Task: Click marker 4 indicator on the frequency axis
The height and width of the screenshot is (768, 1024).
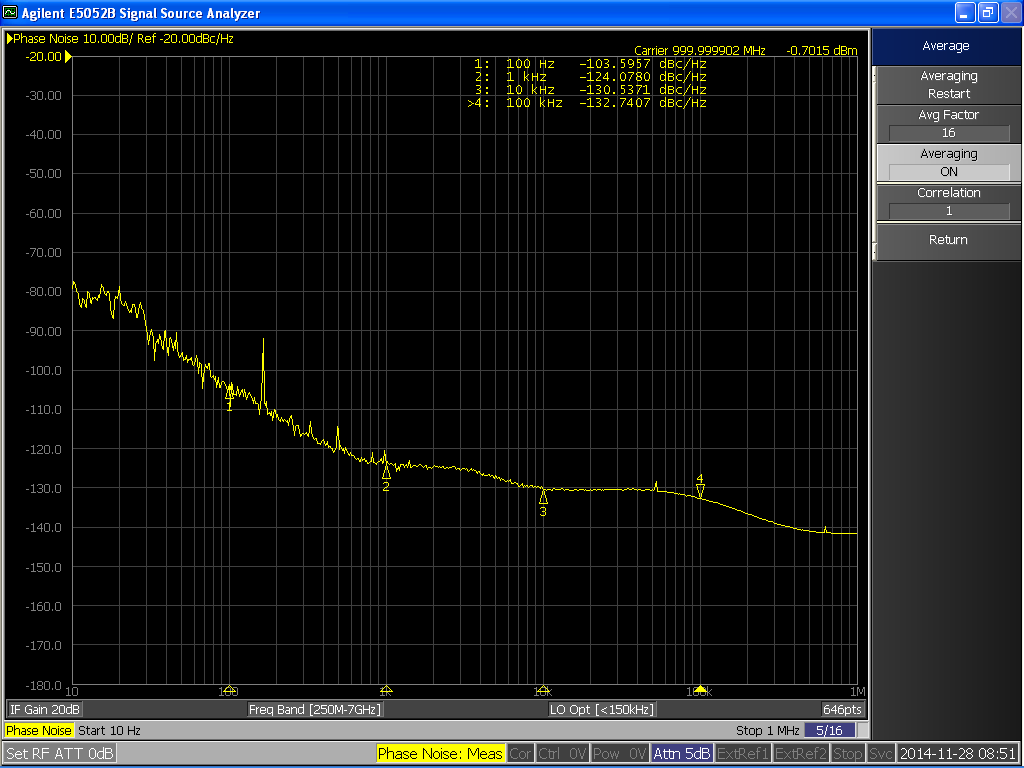Action: [700, 690]
